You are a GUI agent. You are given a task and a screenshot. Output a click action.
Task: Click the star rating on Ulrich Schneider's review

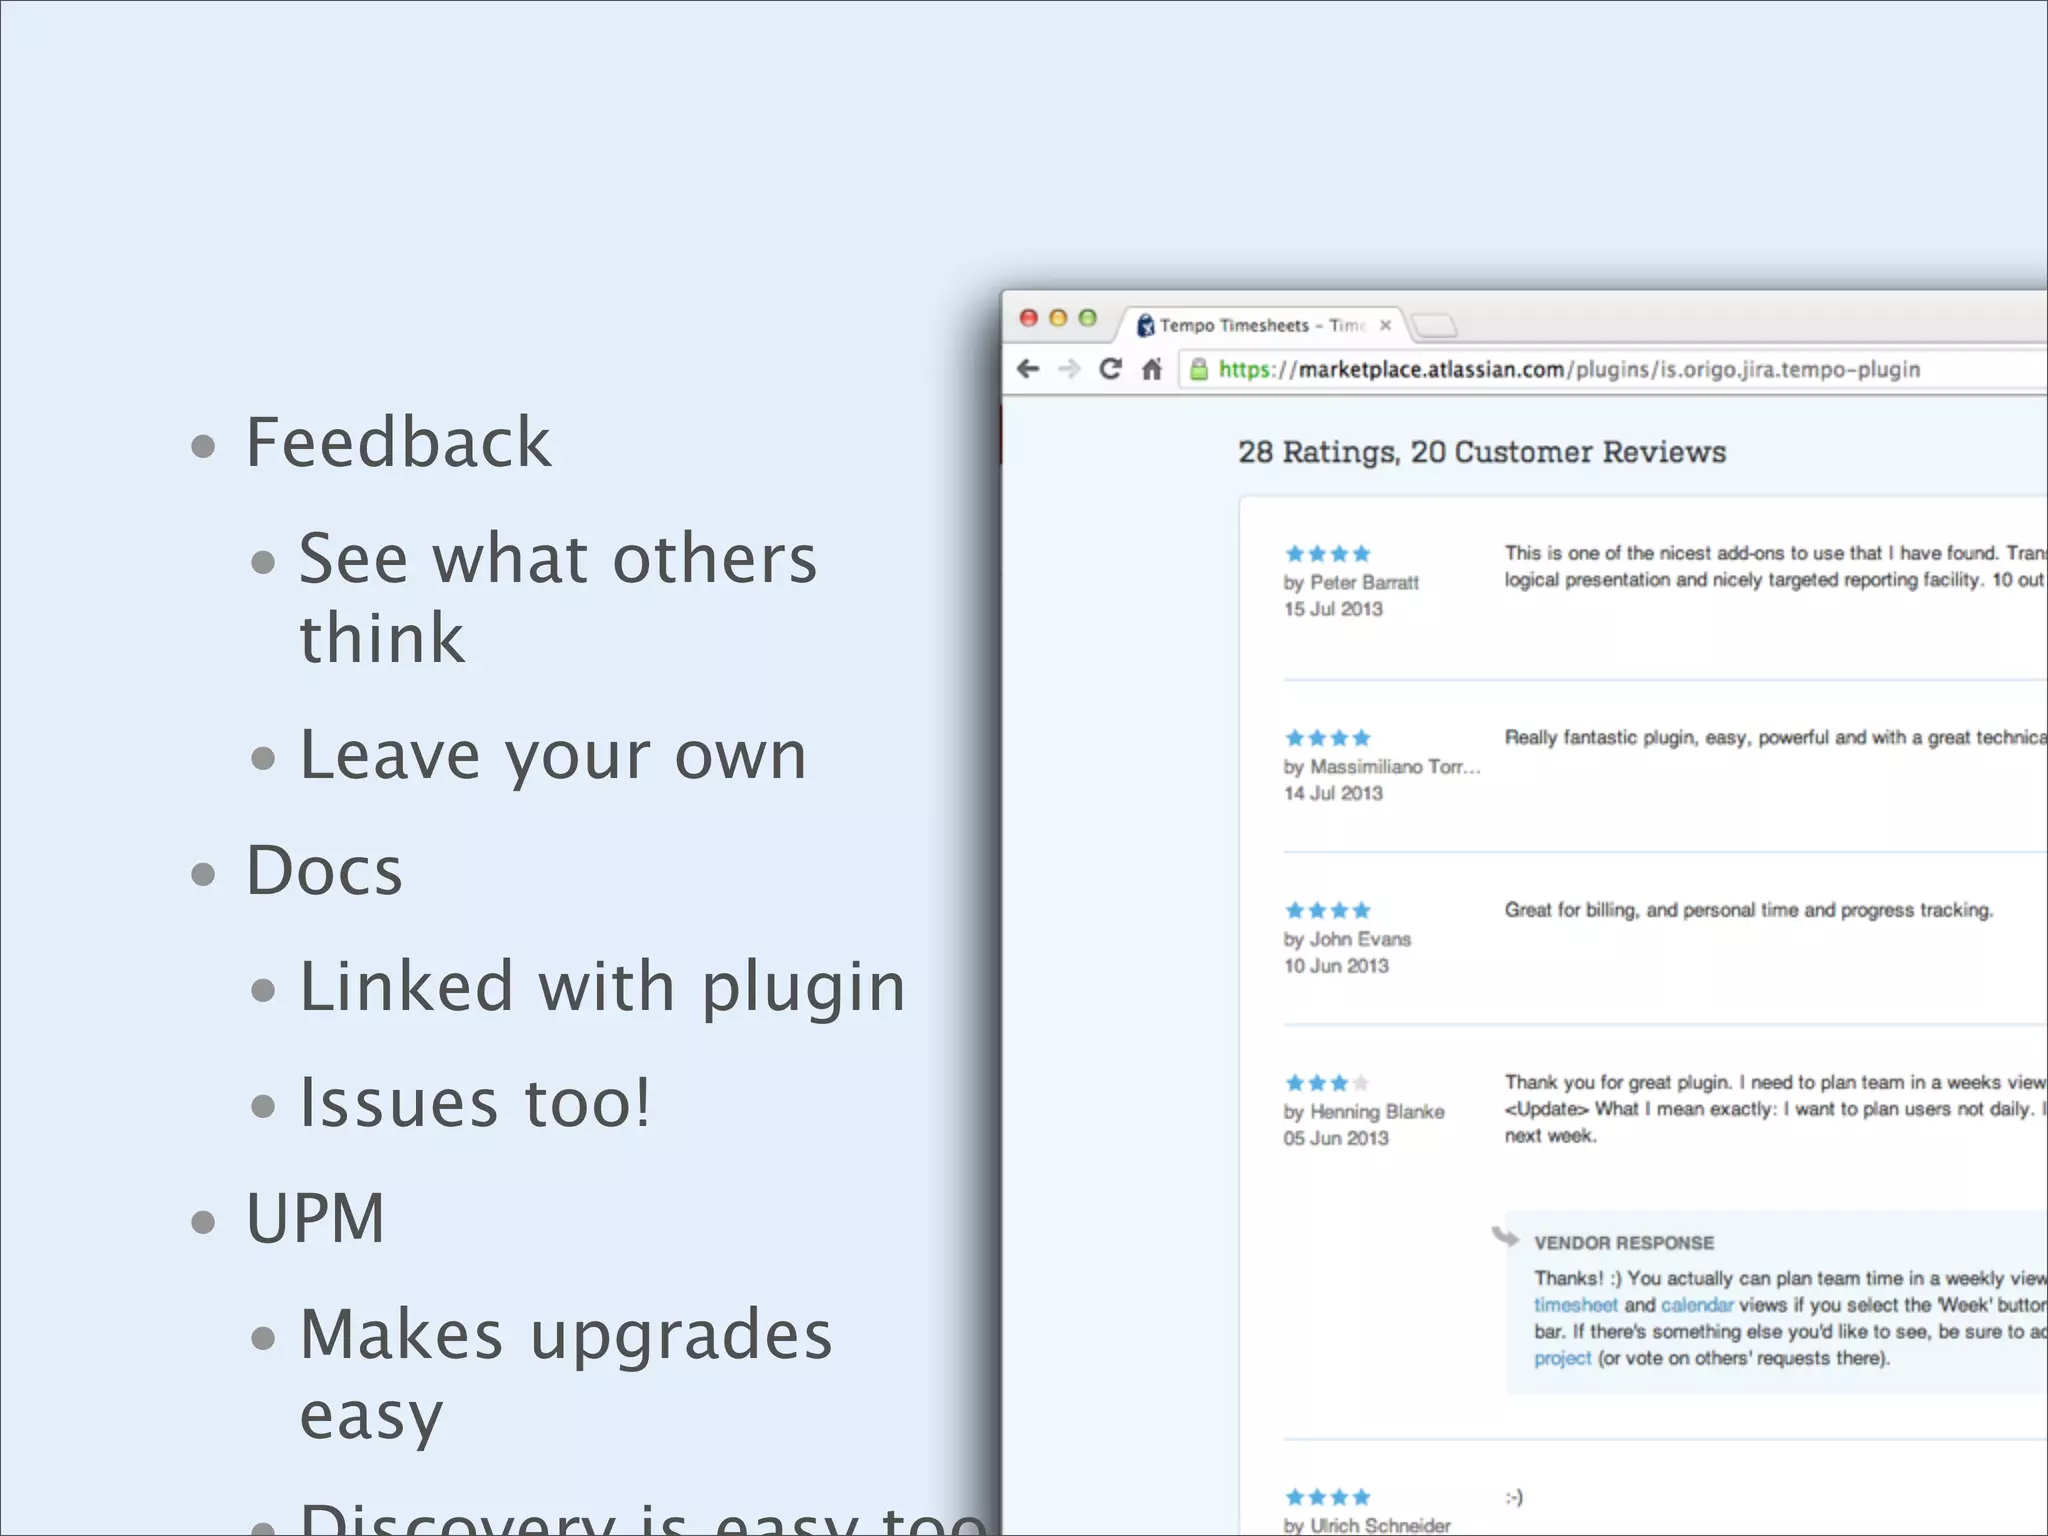pyautogui.click(x=1327, y=1497)
